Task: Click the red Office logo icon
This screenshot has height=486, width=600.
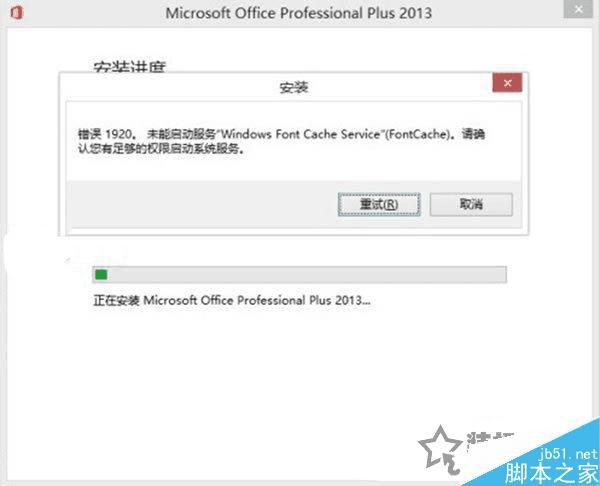Action: [16, 12]
